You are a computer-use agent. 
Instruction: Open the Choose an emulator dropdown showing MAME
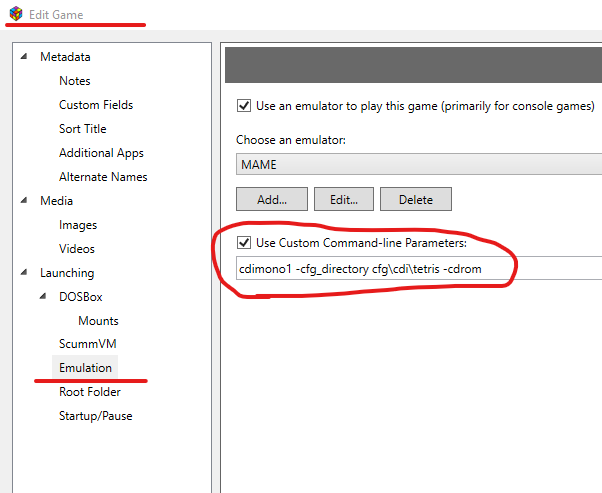[x=419, y=164]
